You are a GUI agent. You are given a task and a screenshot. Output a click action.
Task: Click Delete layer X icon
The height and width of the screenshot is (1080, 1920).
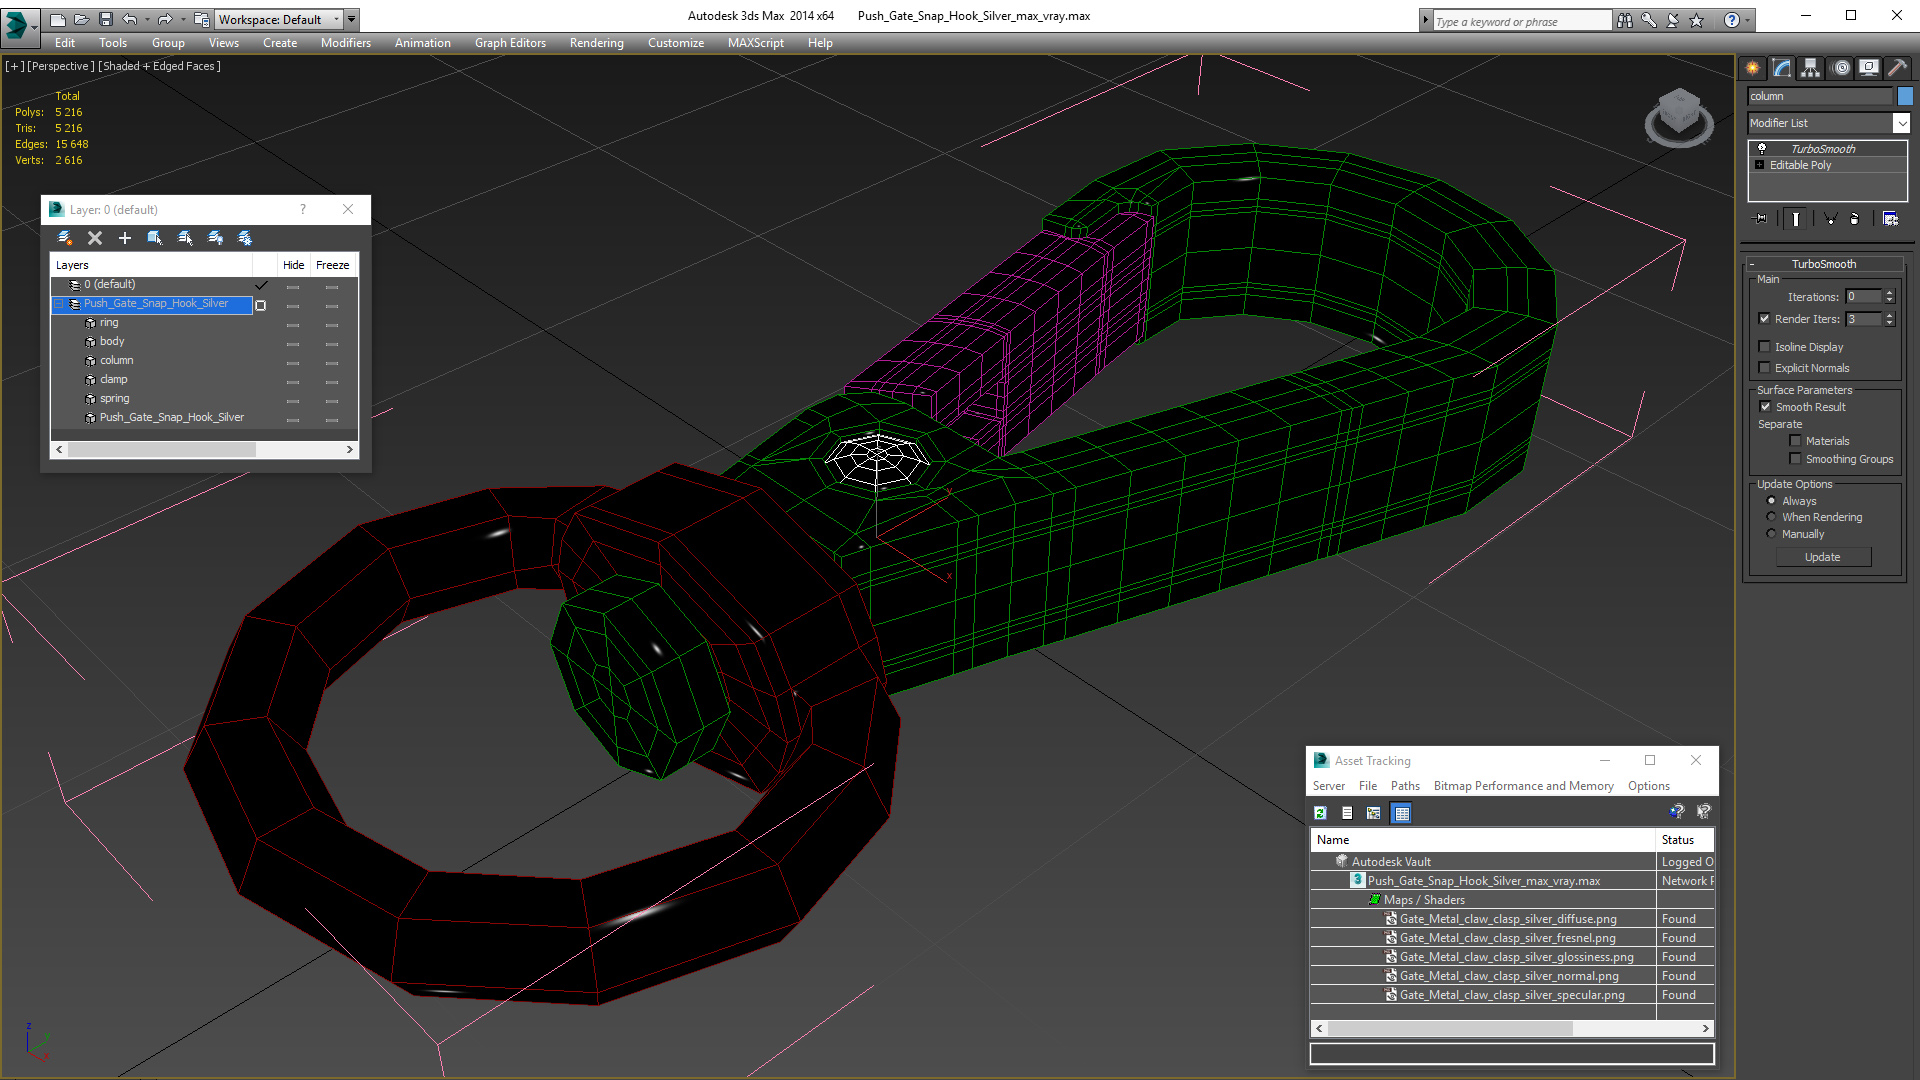[95, 238]
